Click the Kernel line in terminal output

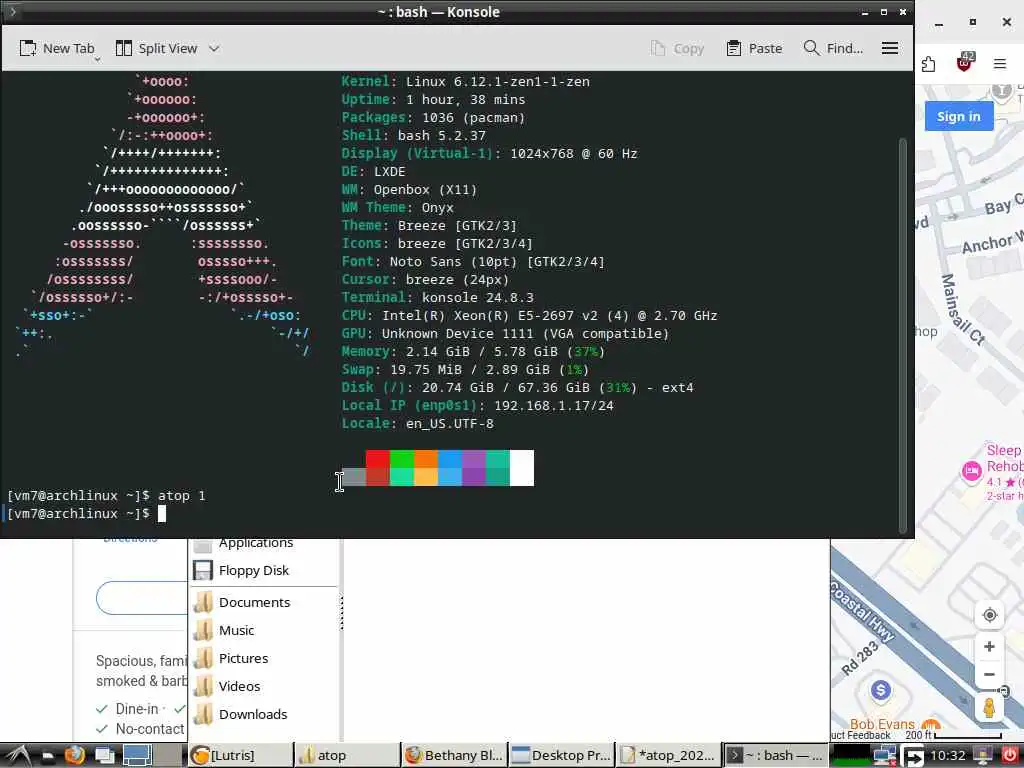point(466,82)
